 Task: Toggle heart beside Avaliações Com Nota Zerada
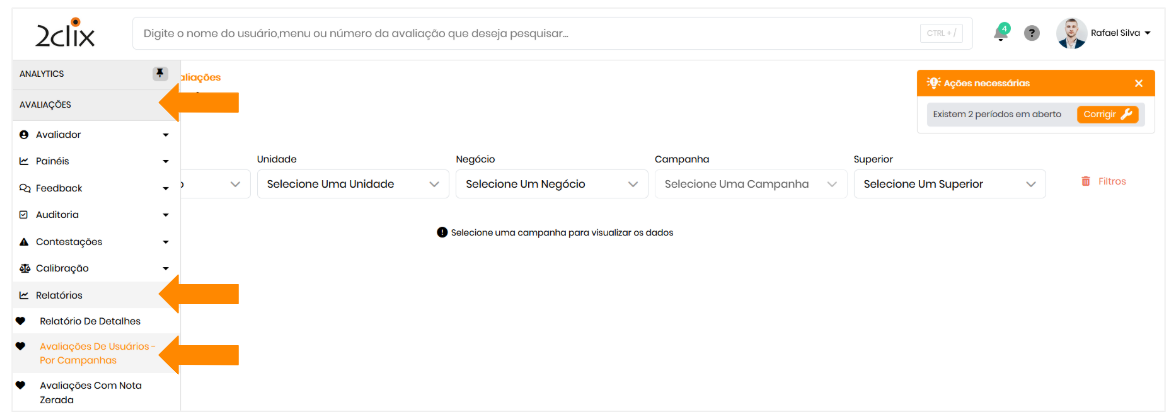click(21, 385)
